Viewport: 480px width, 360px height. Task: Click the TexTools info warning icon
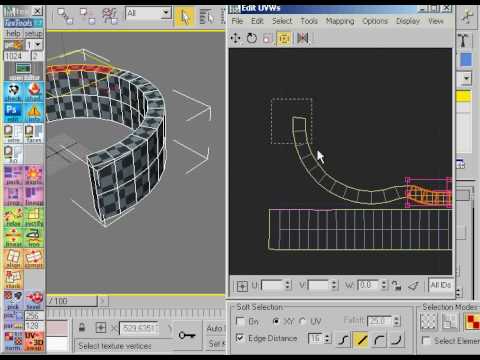point(34,113)
